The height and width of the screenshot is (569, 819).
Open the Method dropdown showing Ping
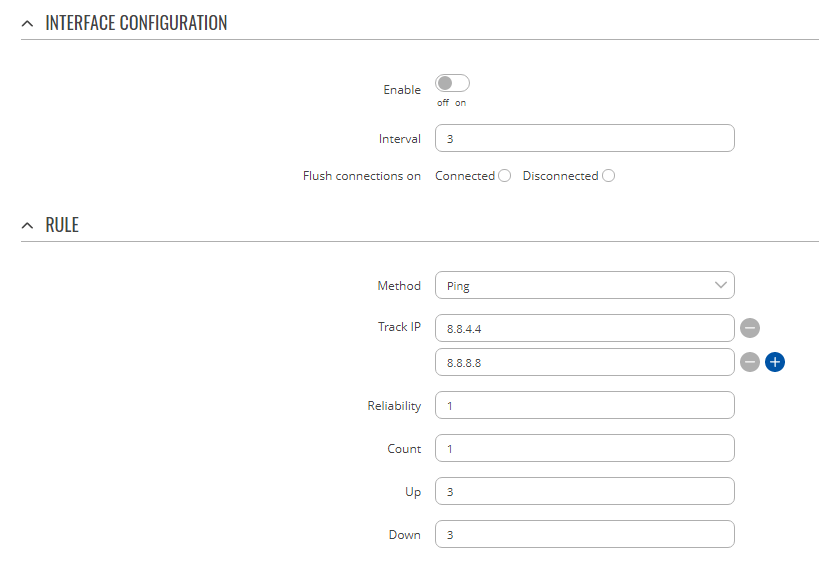pos(585,286)
